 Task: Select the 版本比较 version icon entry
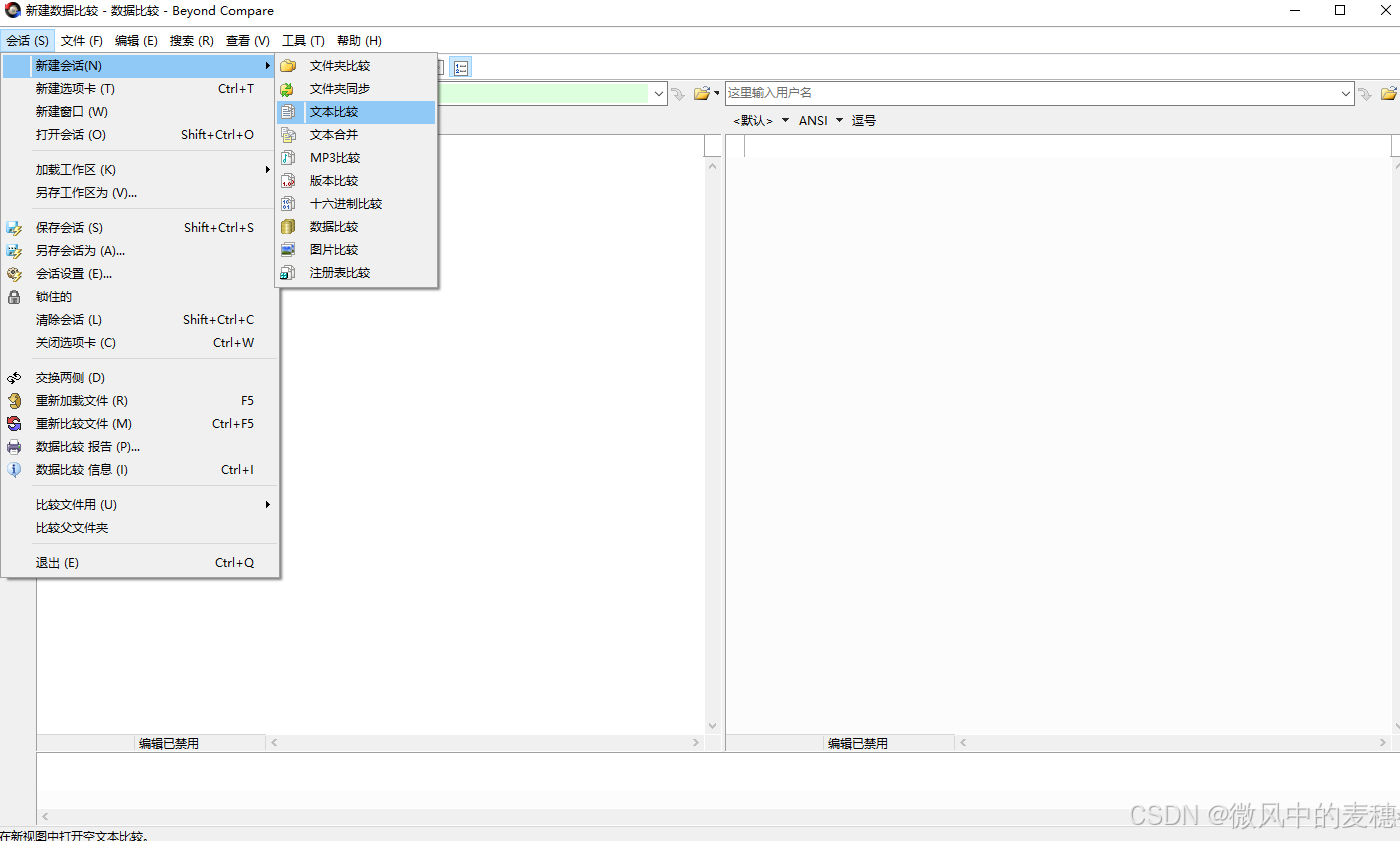click(x=288, y=181)
